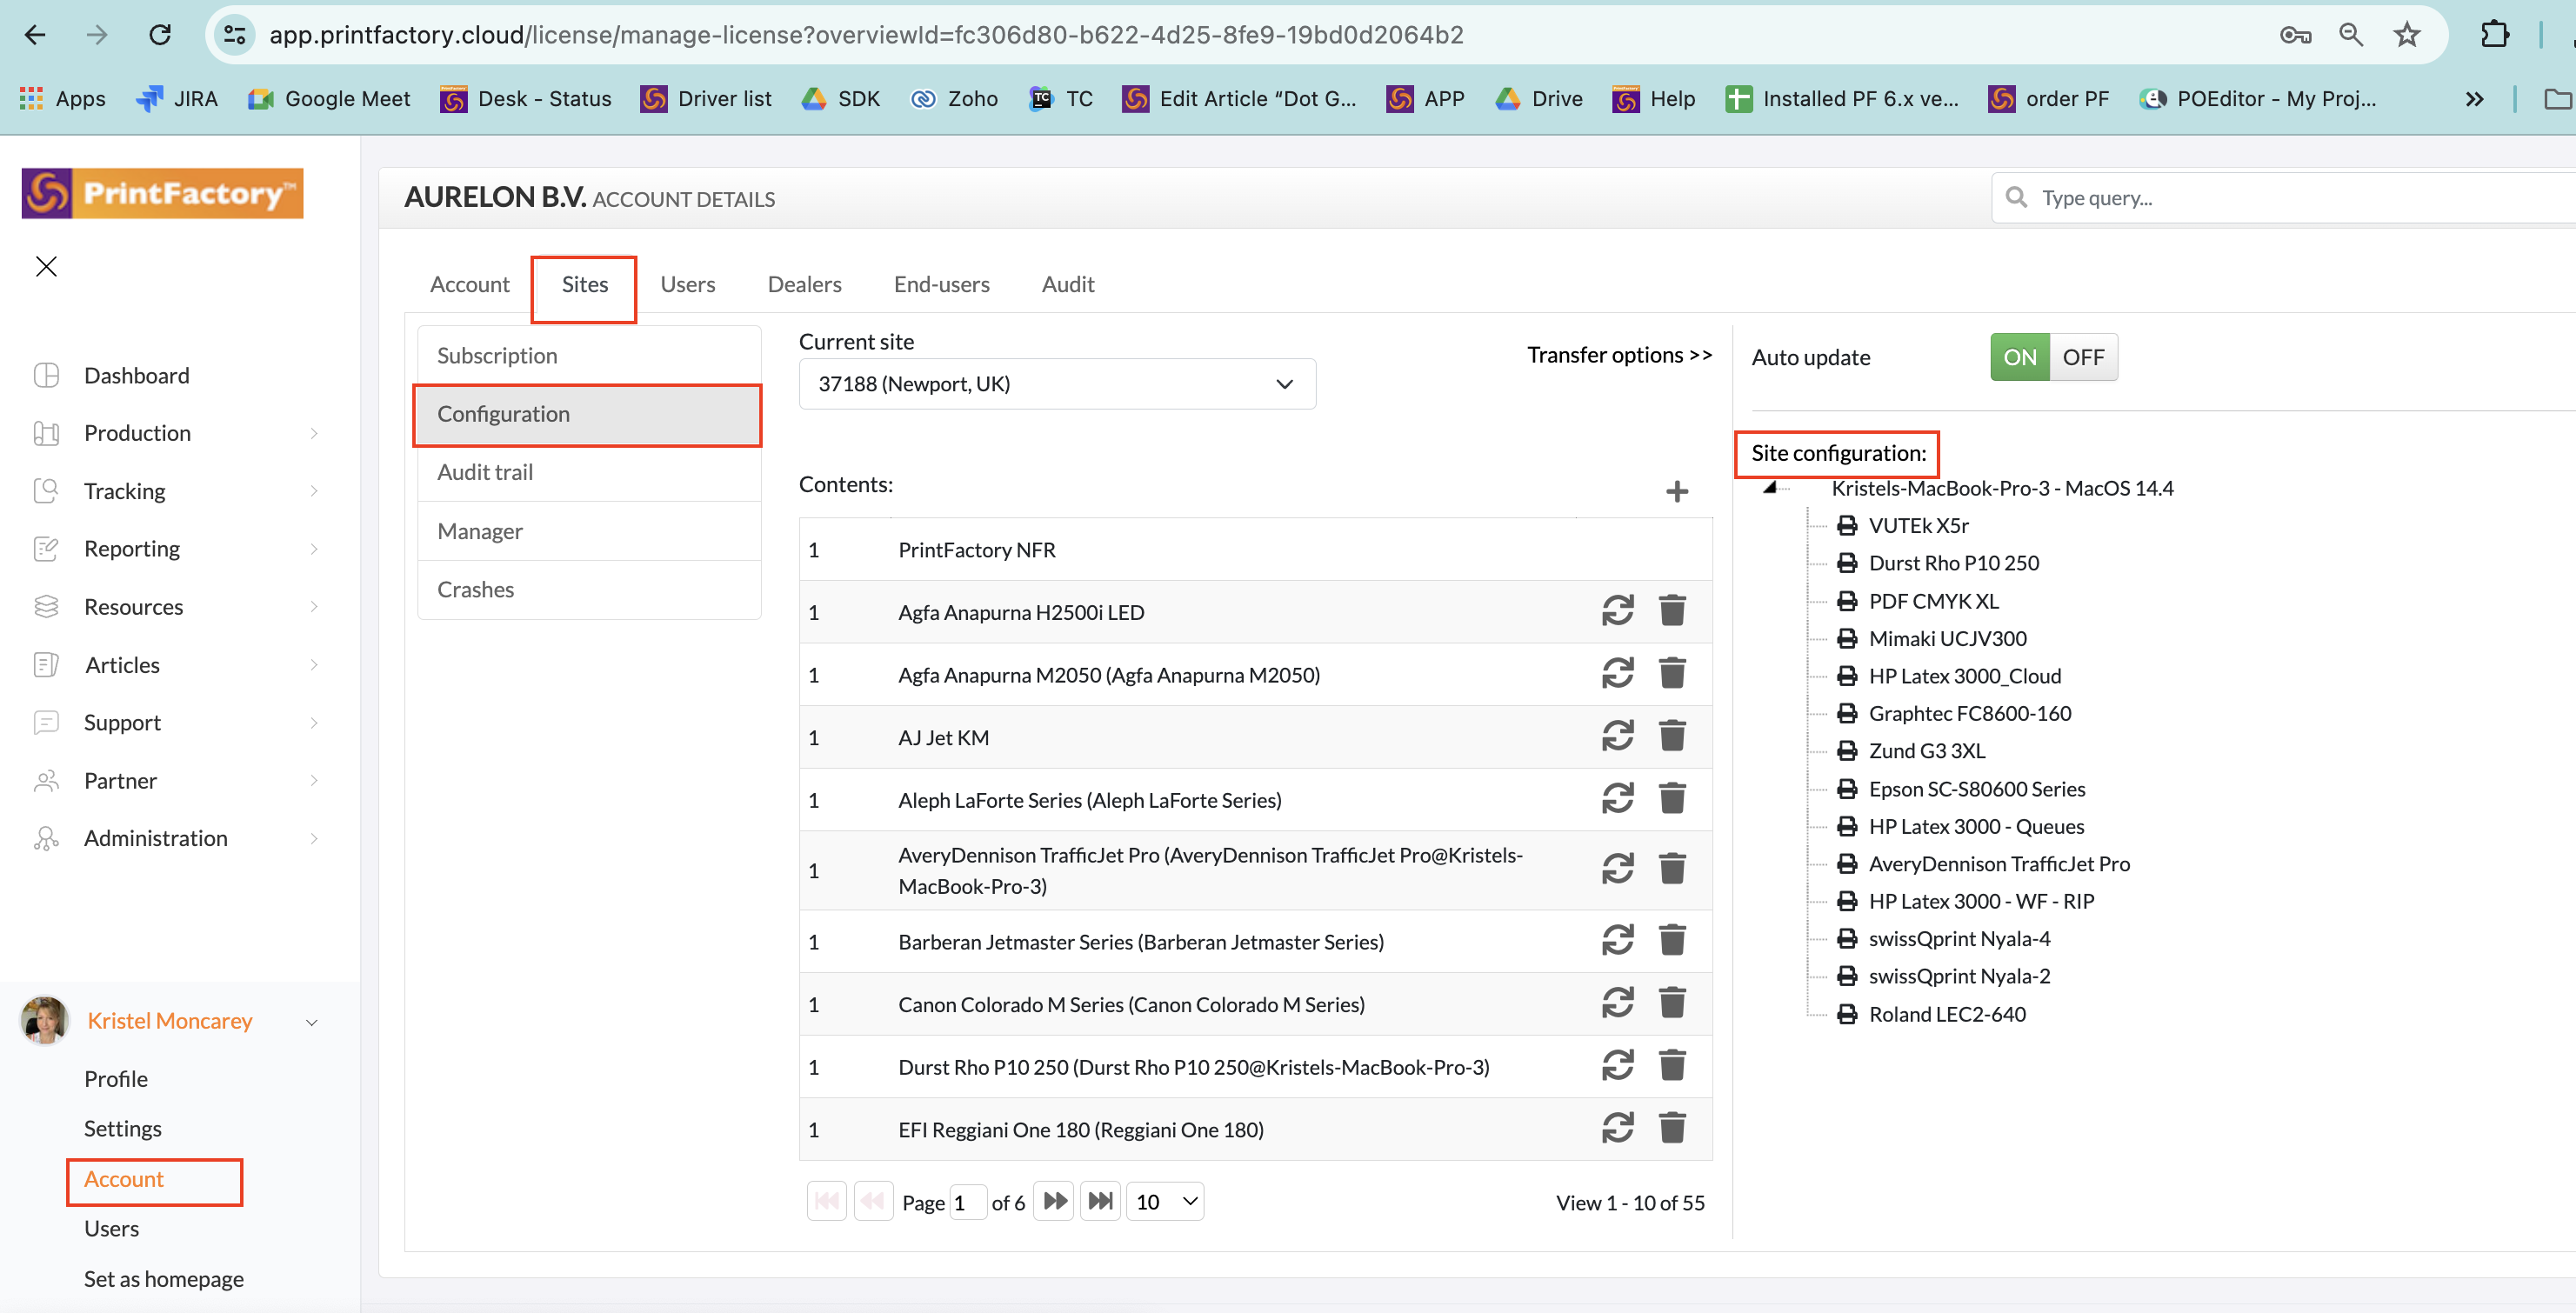
Task: Switch to the Dealers tab
Action: pos(804,284)
